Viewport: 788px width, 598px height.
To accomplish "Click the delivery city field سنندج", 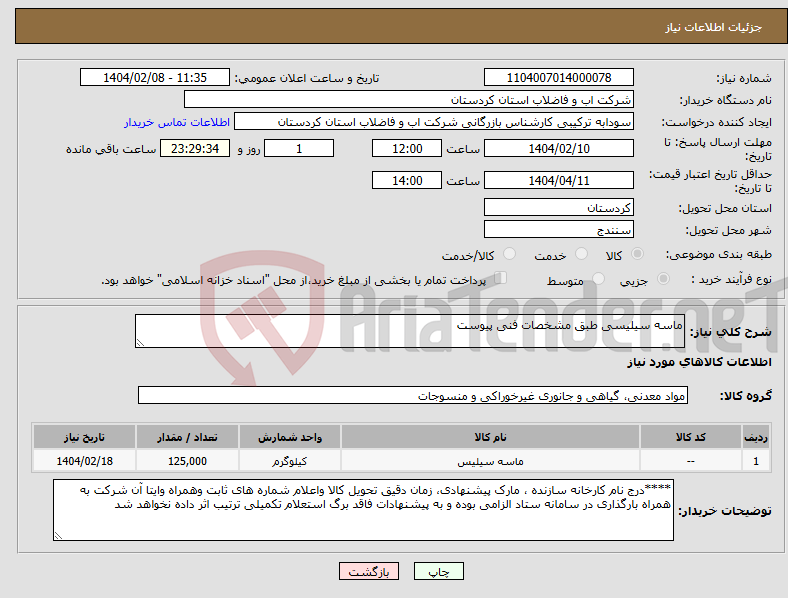I will (x=559, y=229).
